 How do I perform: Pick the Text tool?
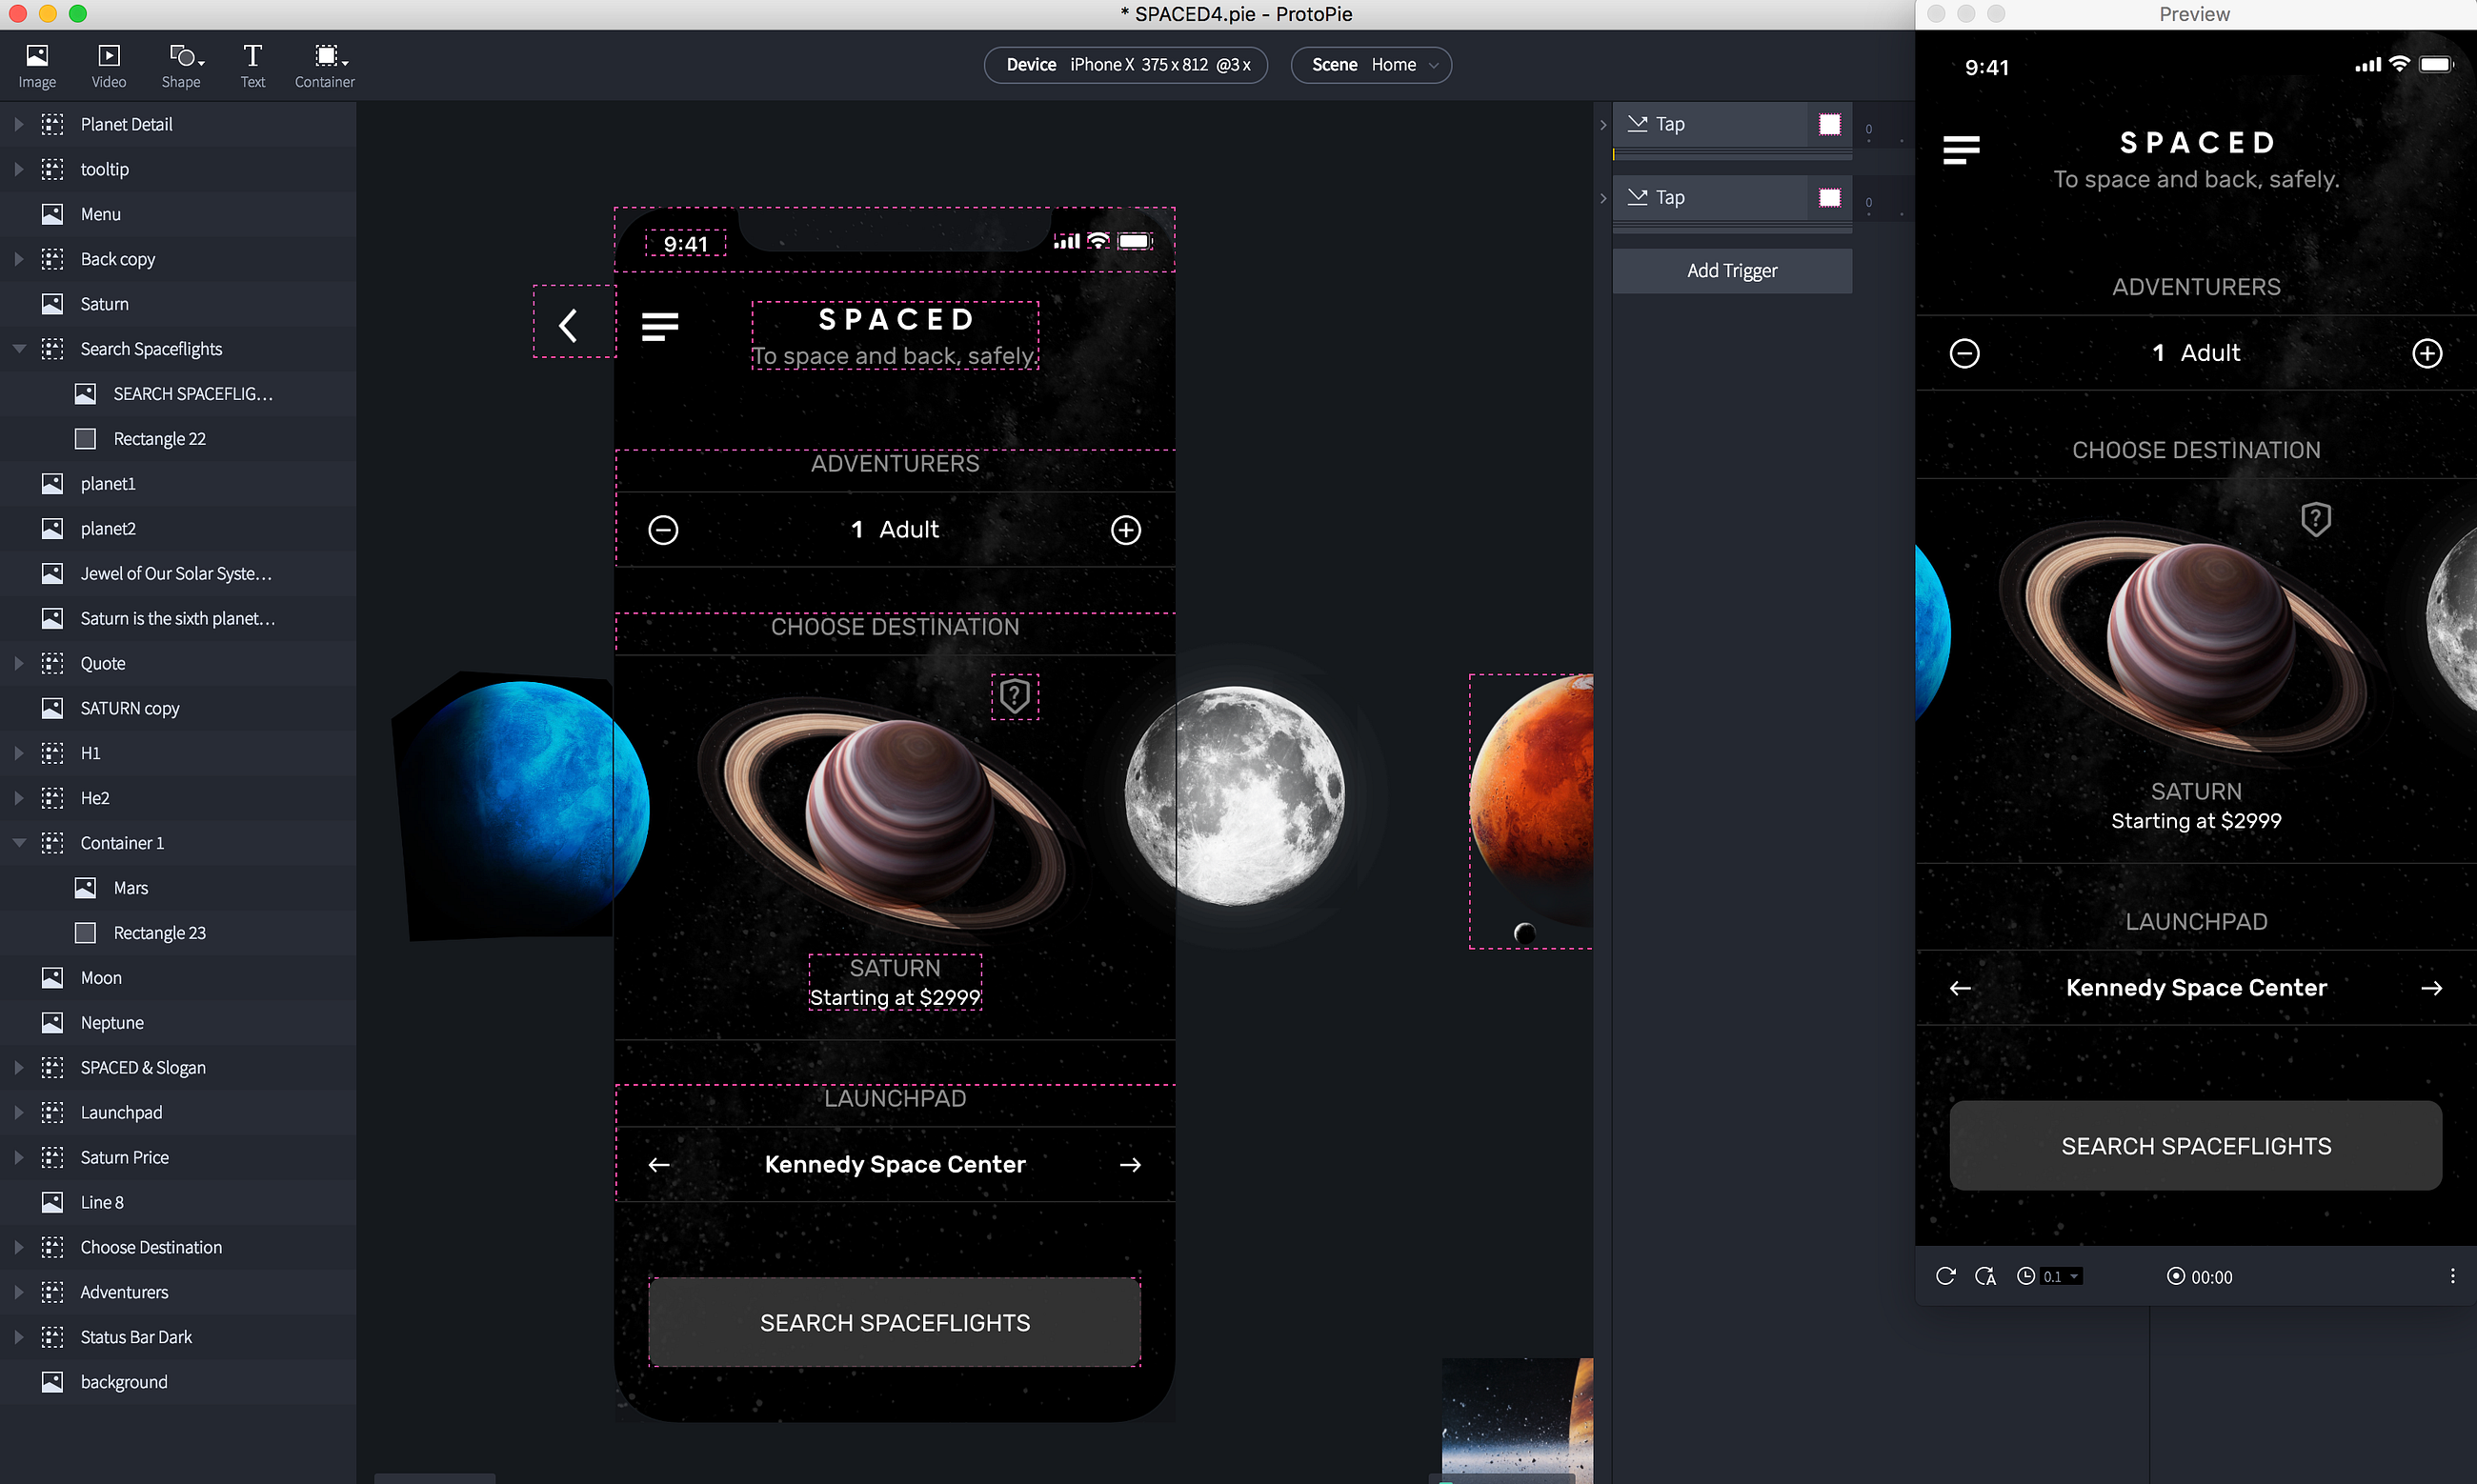[252, 65]
